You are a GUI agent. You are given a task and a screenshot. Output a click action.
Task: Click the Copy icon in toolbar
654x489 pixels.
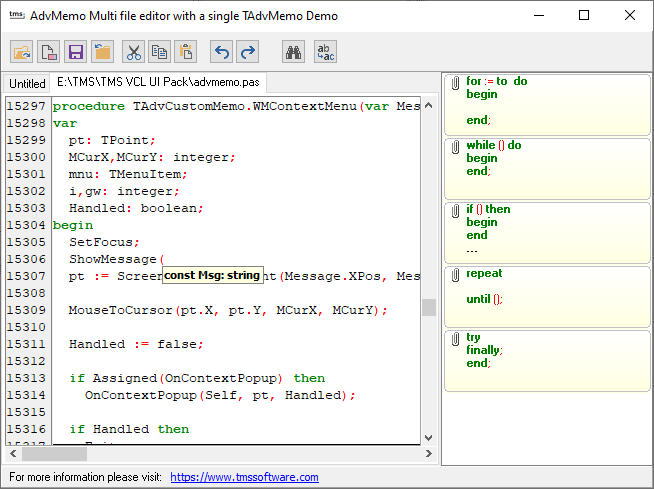[159, 51]
